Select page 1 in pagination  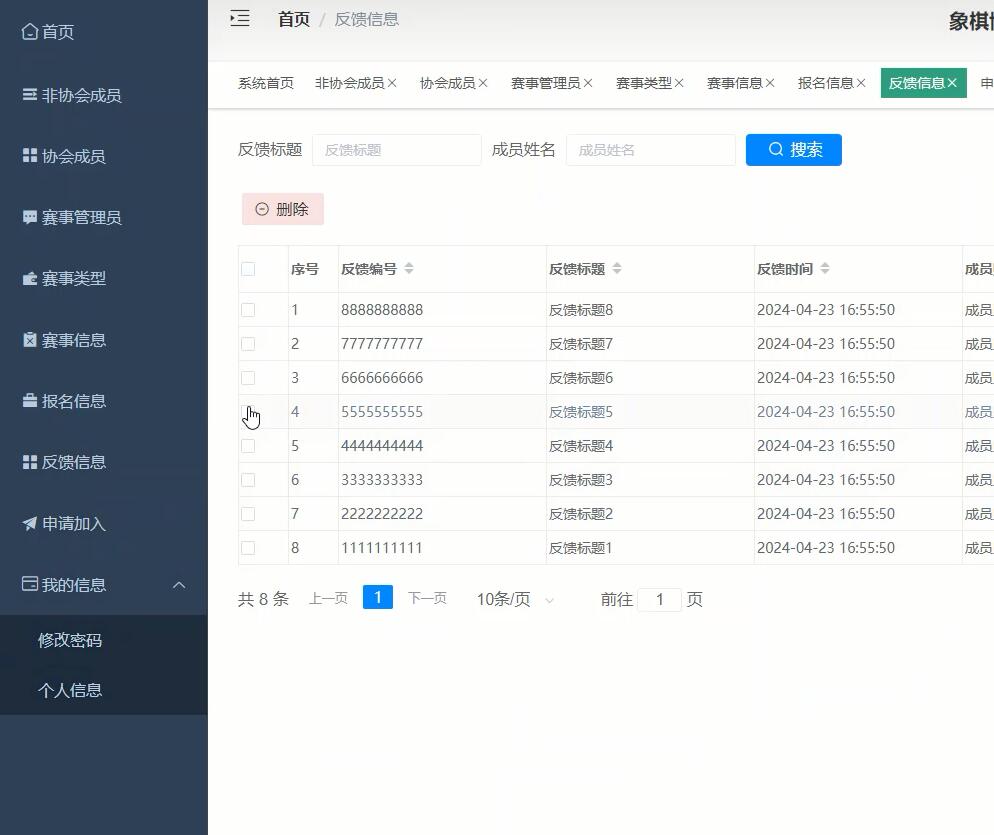[378, 597]
